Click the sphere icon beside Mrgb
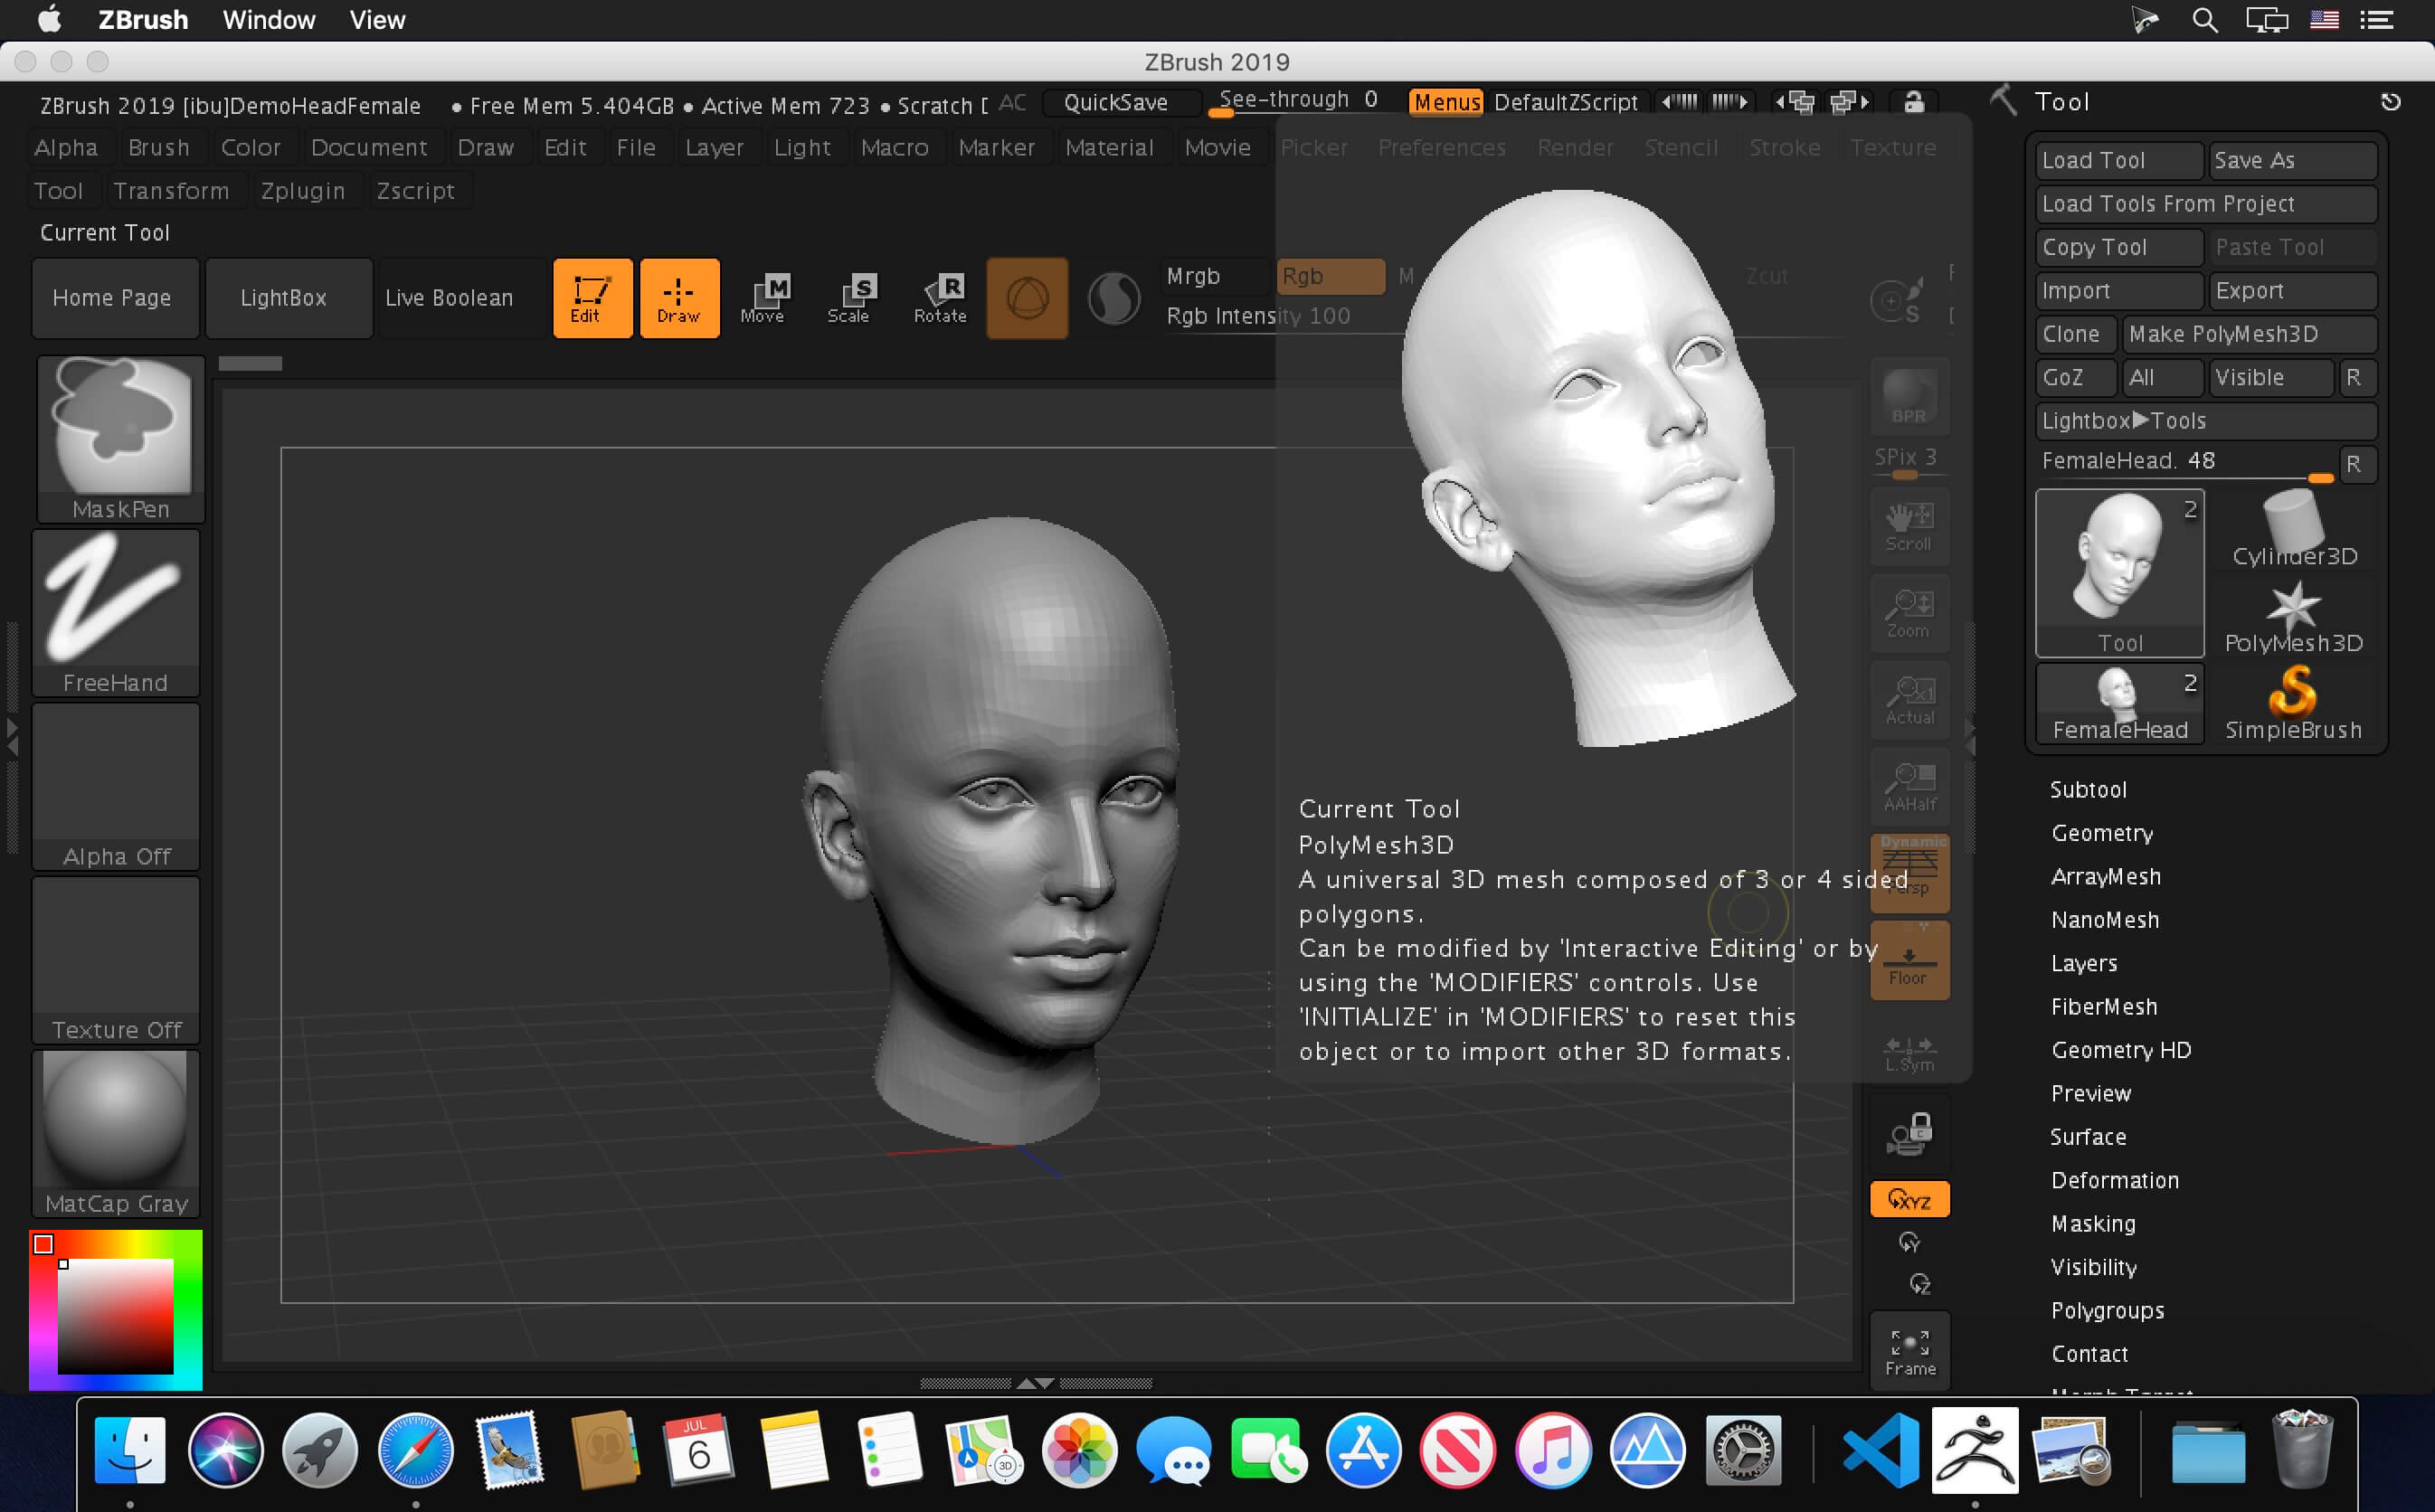Image resolution: width=2435 pixels, height=1512 pixels. (x=1114, y=298)
